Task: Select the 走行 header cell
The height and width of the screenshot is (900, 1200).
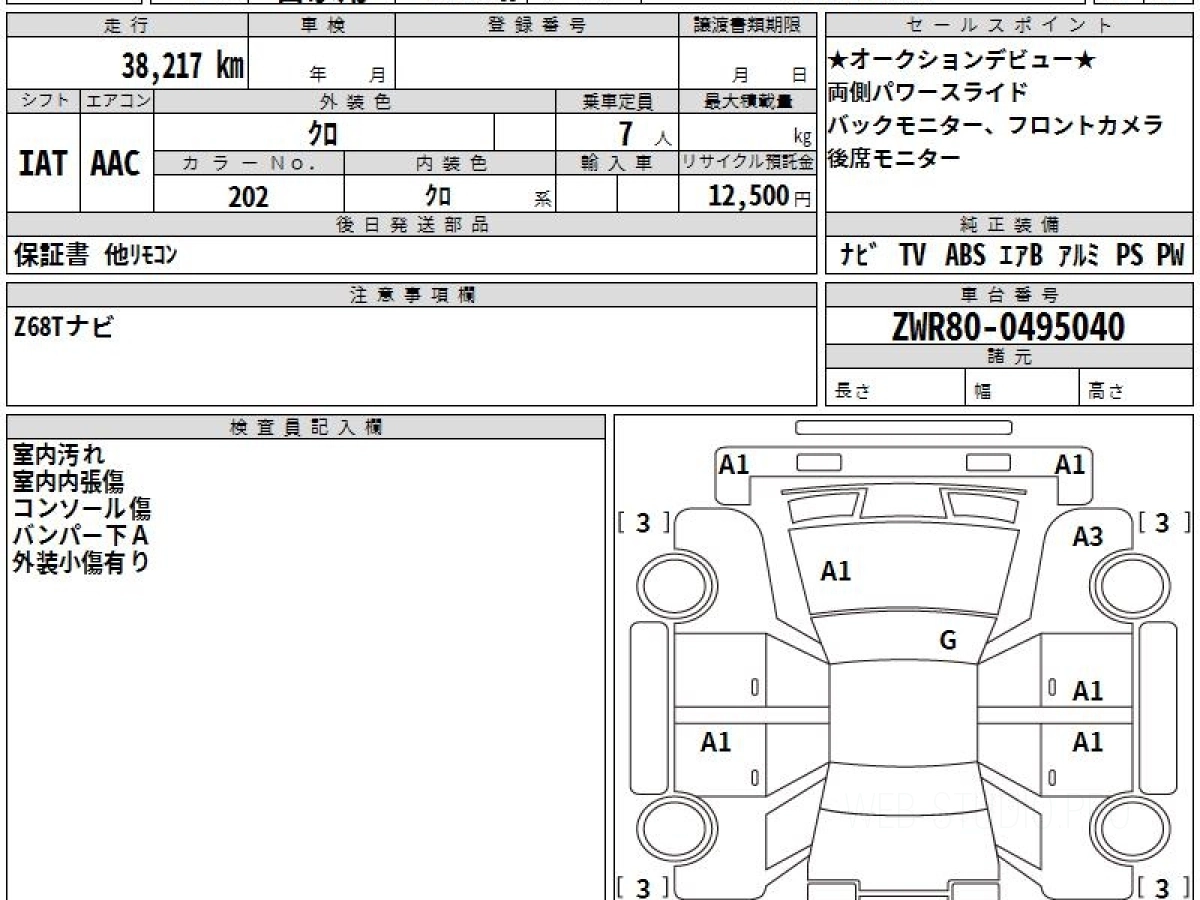Action: click(126, 26)
